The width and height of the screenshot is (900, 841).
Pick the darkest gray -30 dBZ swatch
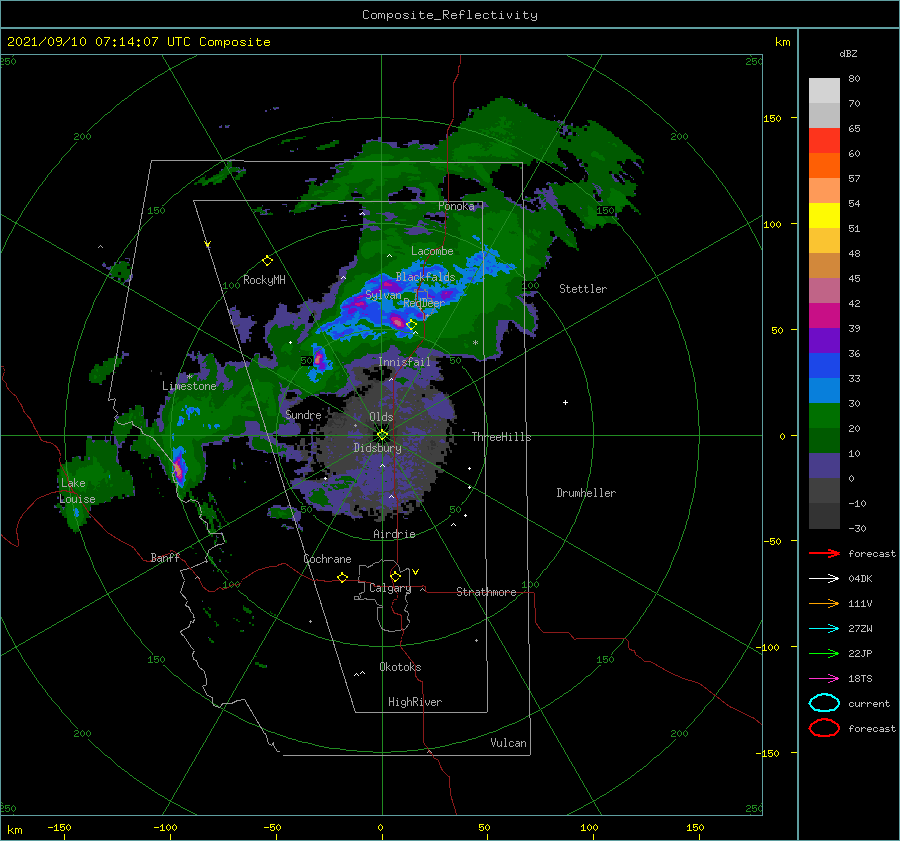(824, 516)
